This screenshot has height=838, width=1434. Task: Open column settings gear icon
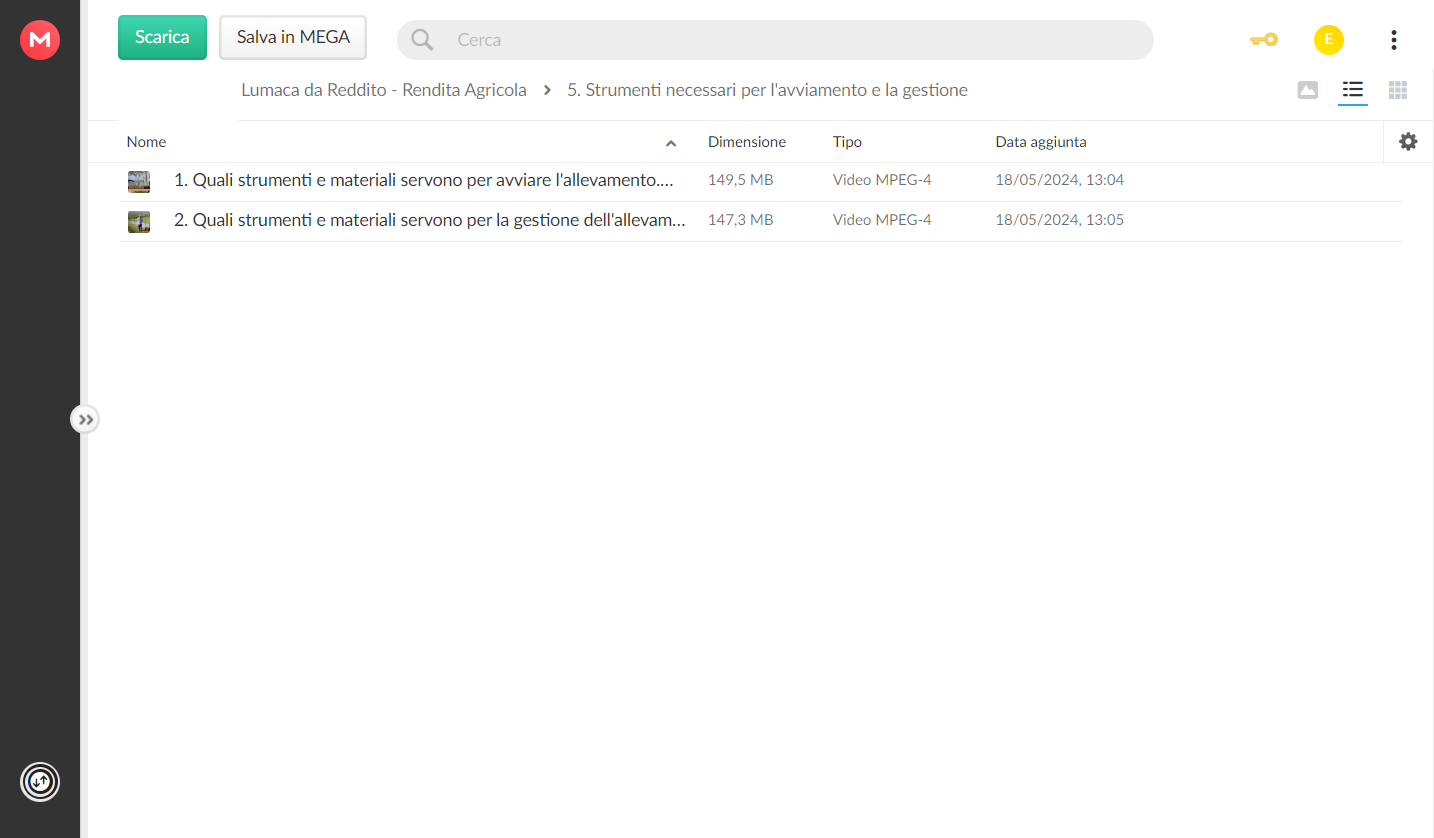click(x=1408, y=142)
